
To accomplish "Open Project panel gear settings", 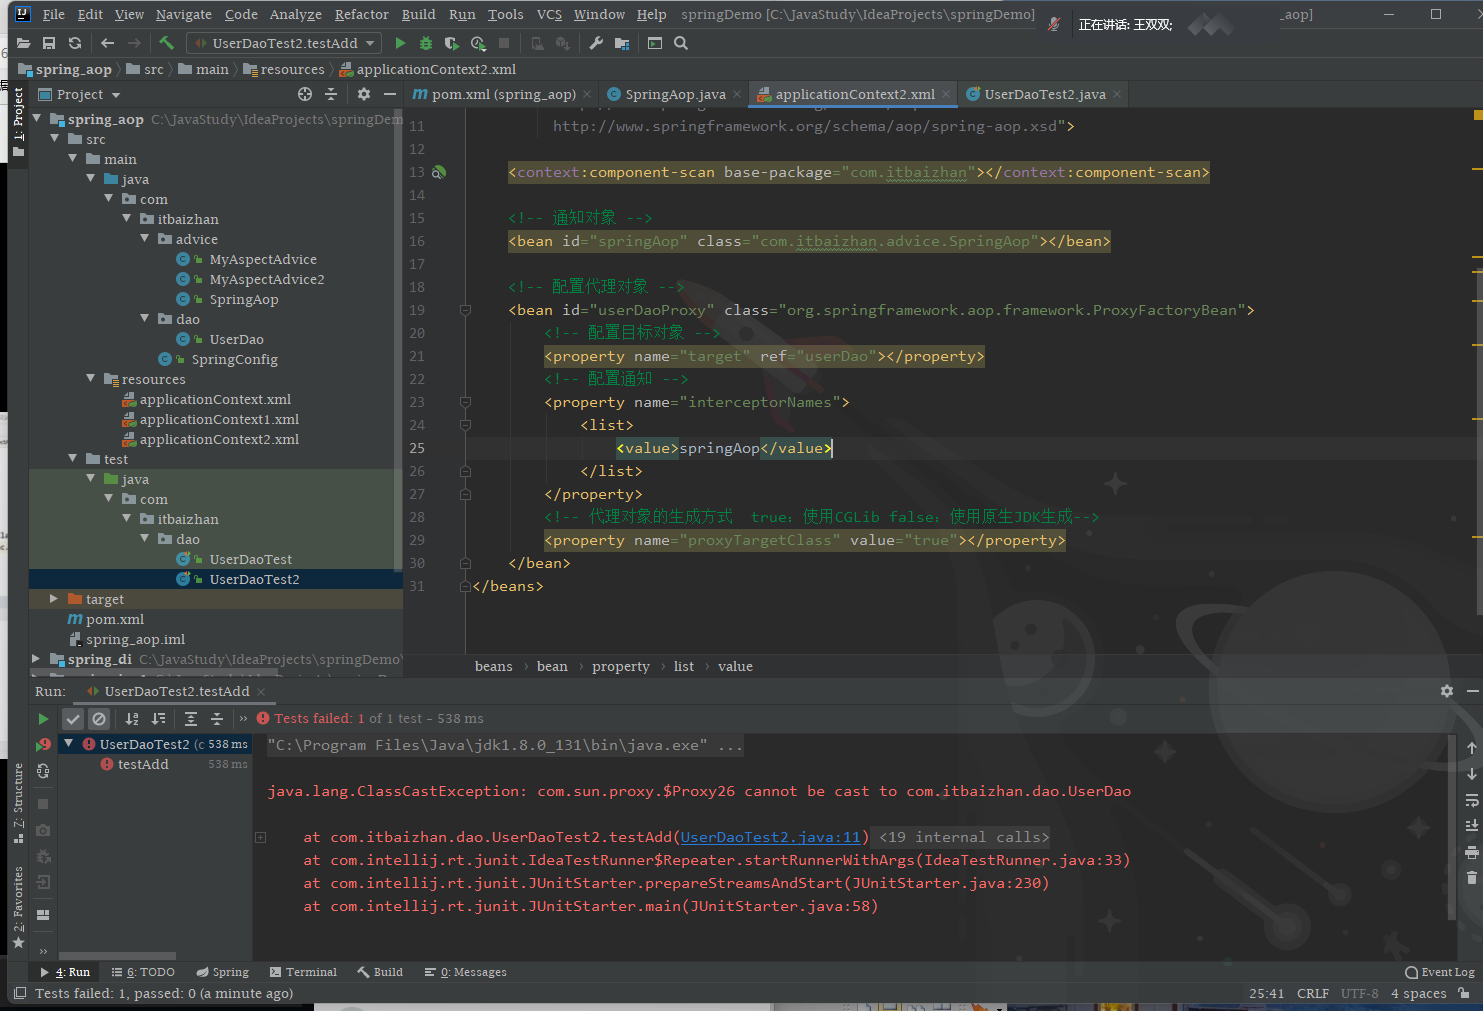I will click(364, 94).
